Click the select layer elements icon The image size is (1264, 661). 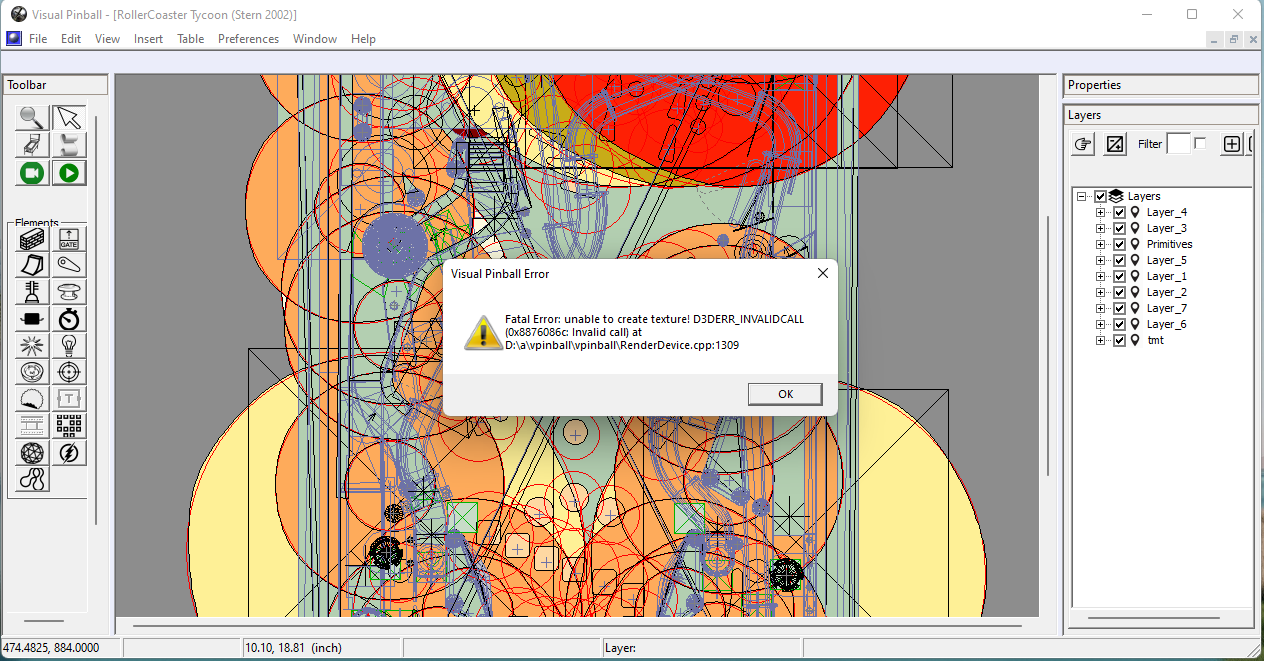[1115, 144]
